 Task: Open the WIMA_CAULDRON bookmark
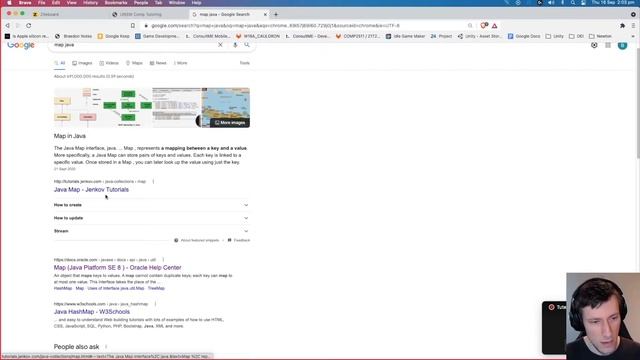[258, 36]
